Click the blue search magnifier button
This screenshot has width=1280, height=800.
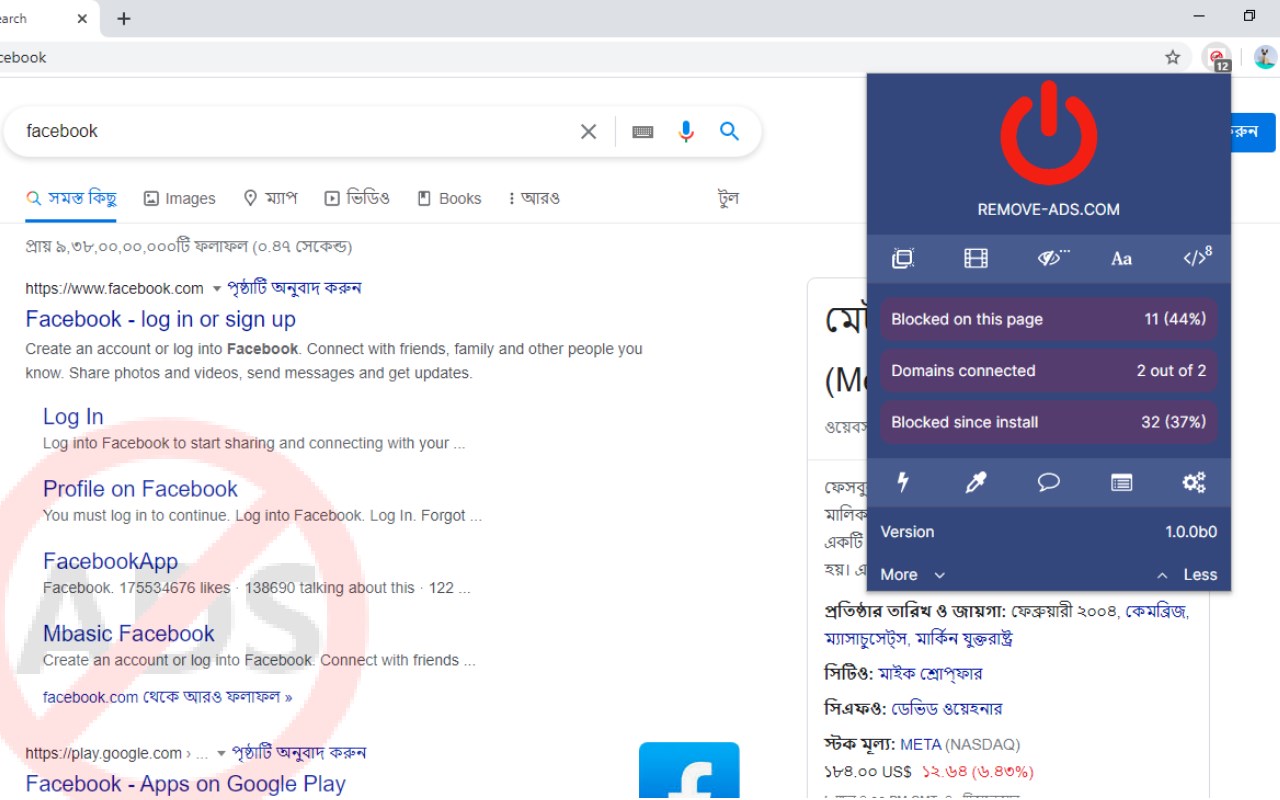(730, 131)
